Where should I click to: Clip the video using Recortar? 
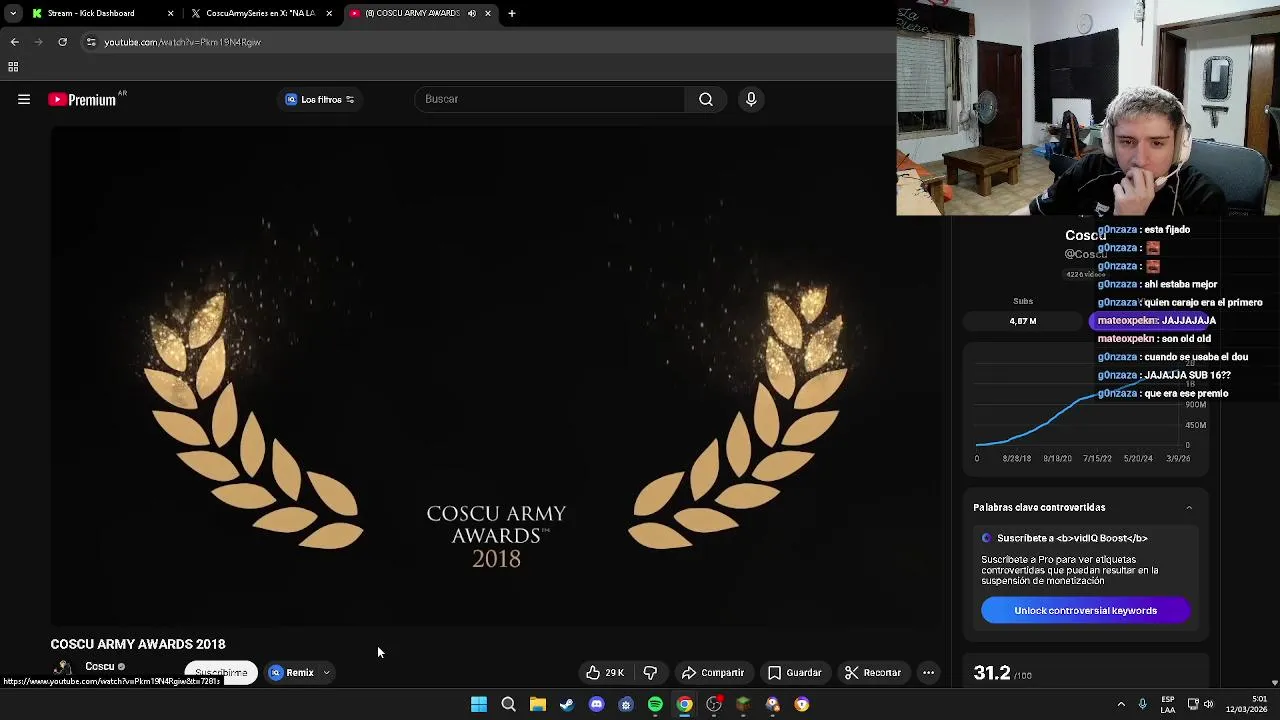(872, 673)
